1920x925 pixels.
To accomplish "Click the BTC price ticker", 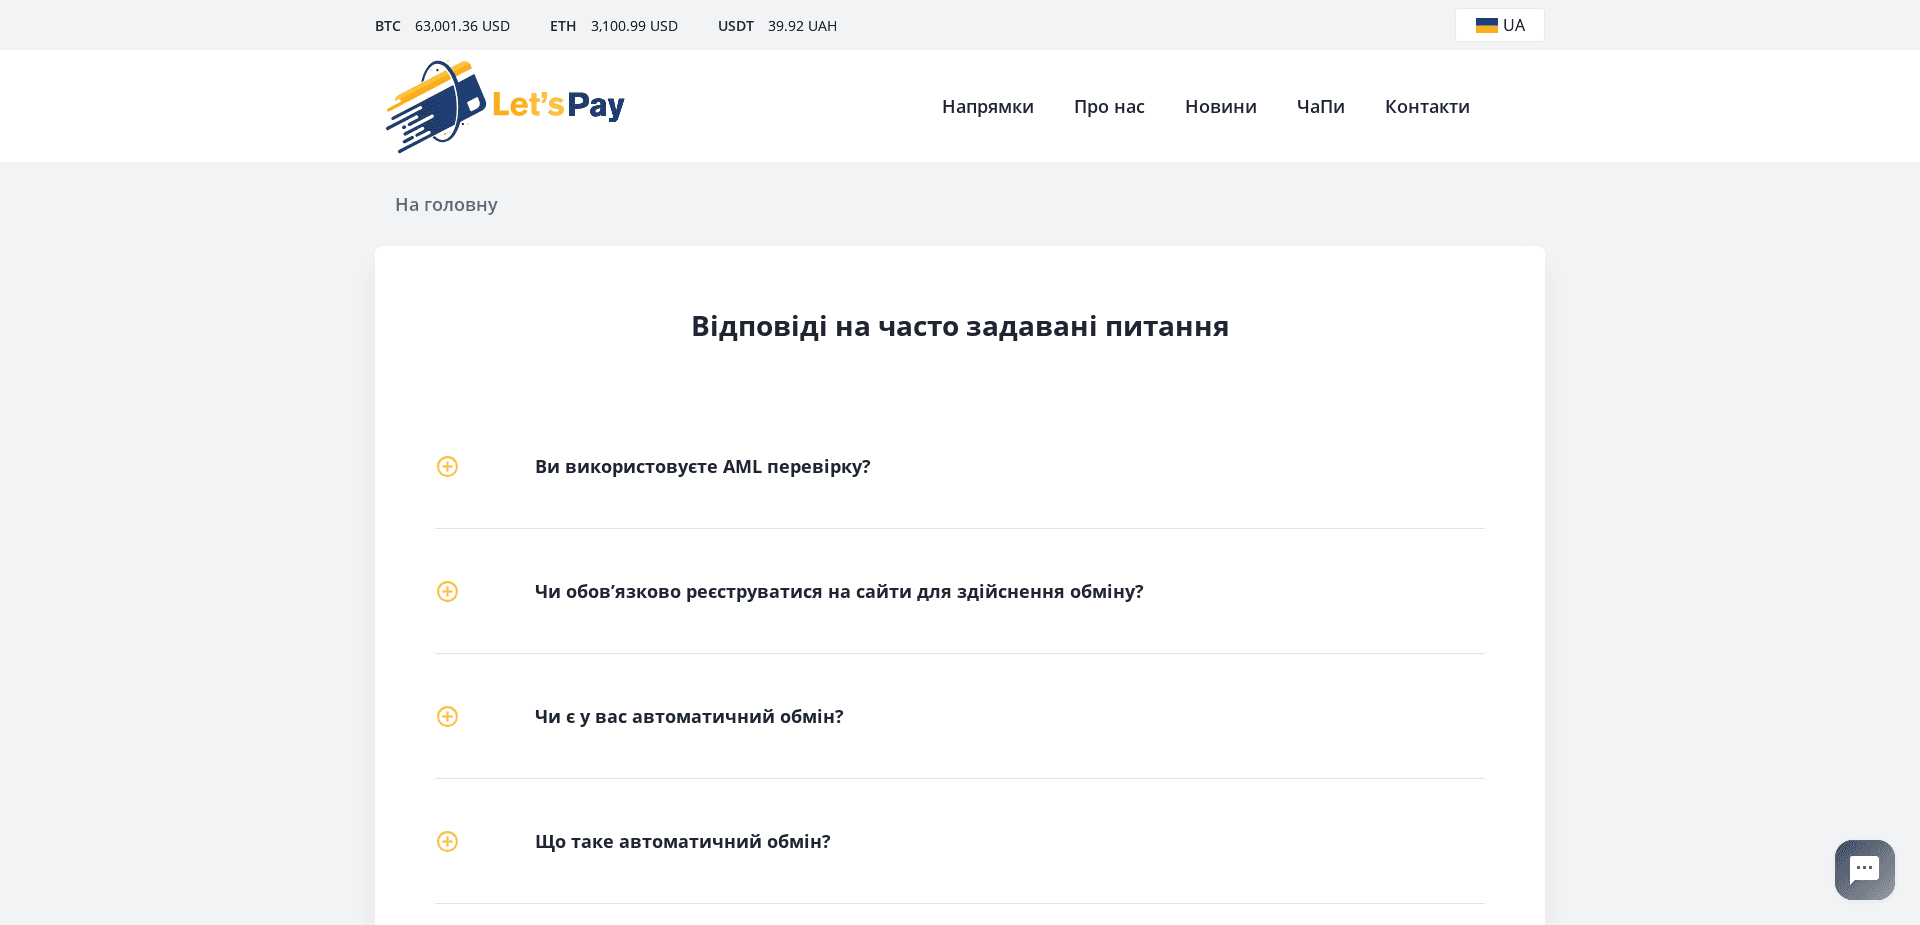I will (445, 26).
